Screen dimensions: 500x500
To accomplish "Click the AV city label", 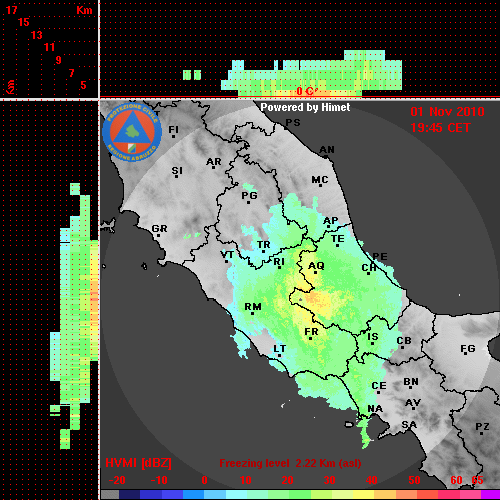I will click(x=413, y=403).
